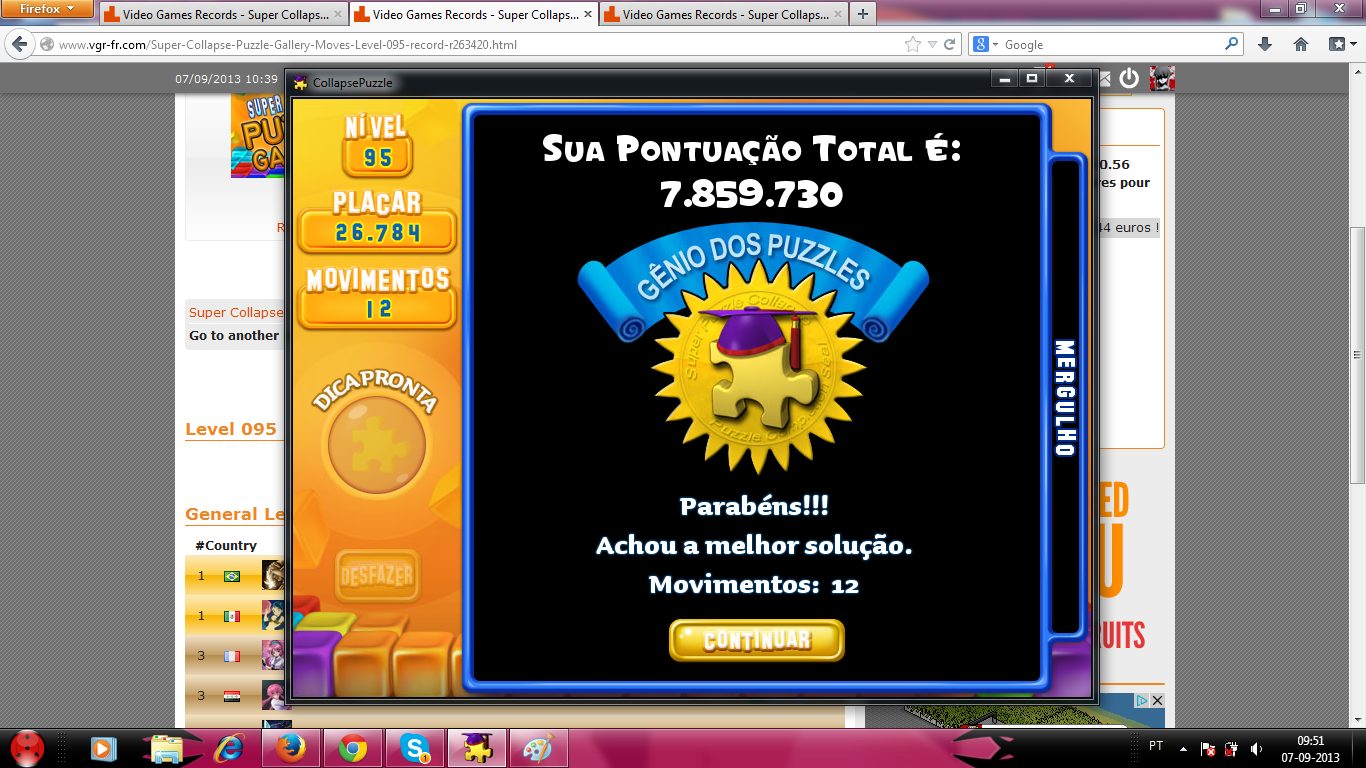Image resolution: width=1366 pixels, height=768 pixels.
Task: Click the power logout icon on site
Action: click(1129, 78)
